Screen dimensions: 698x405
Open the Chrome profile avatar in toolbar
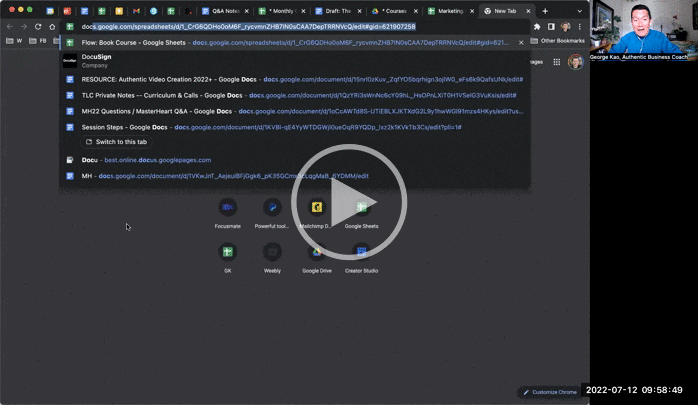(565, 27)
